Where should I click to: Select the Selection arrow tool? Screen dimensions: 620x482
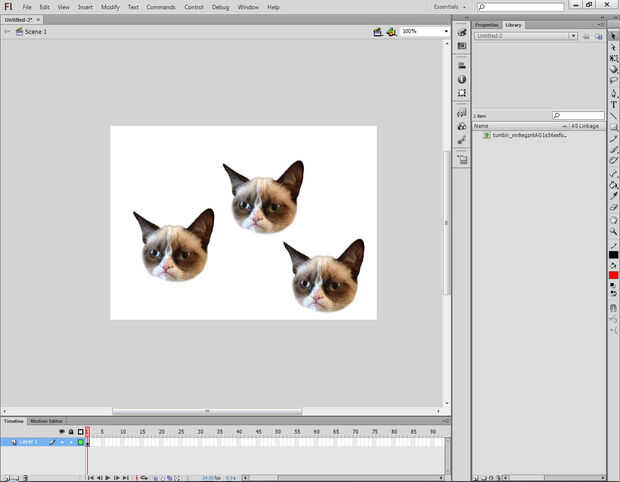click(x=613, y=36)
